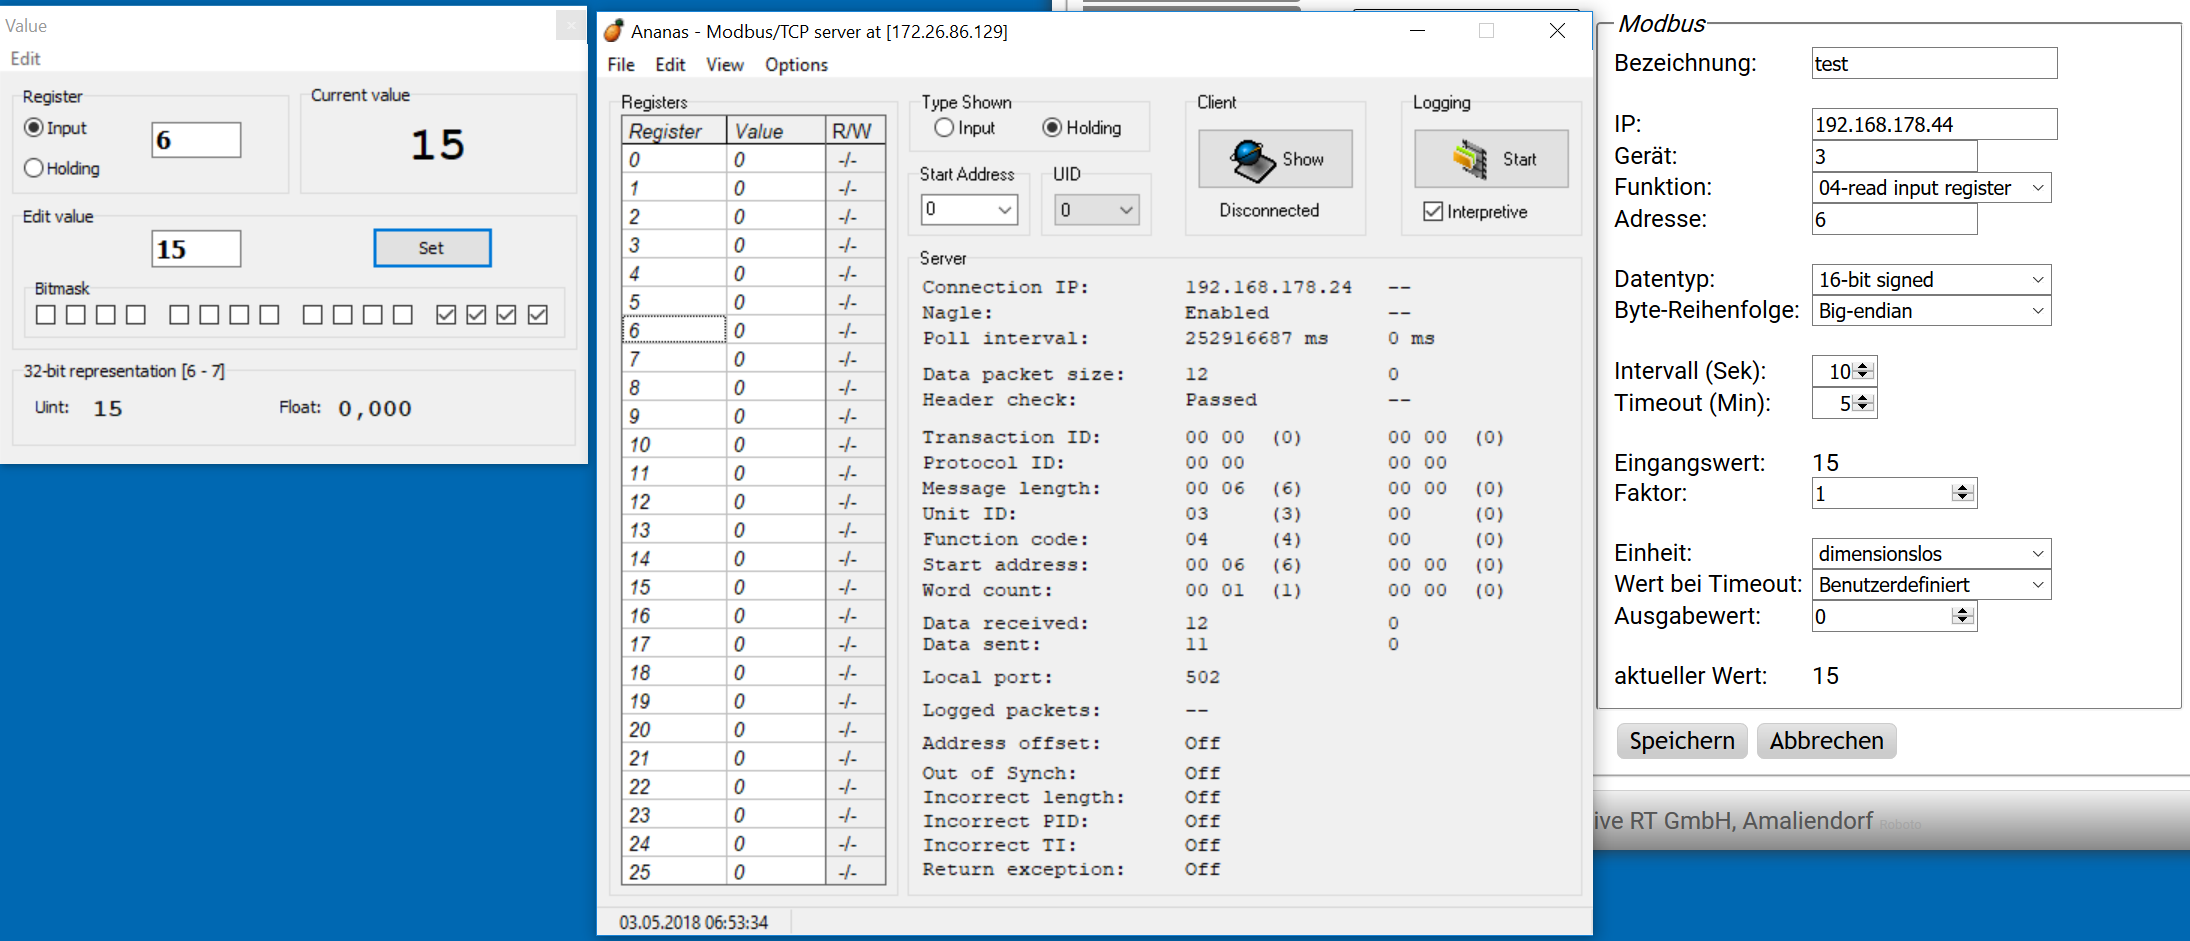Image resolution: width=2190 pixels, height=941 pixels.
Task: Click the status bar timestamp 03.05.2018 06:53:34
Action: 693,922
